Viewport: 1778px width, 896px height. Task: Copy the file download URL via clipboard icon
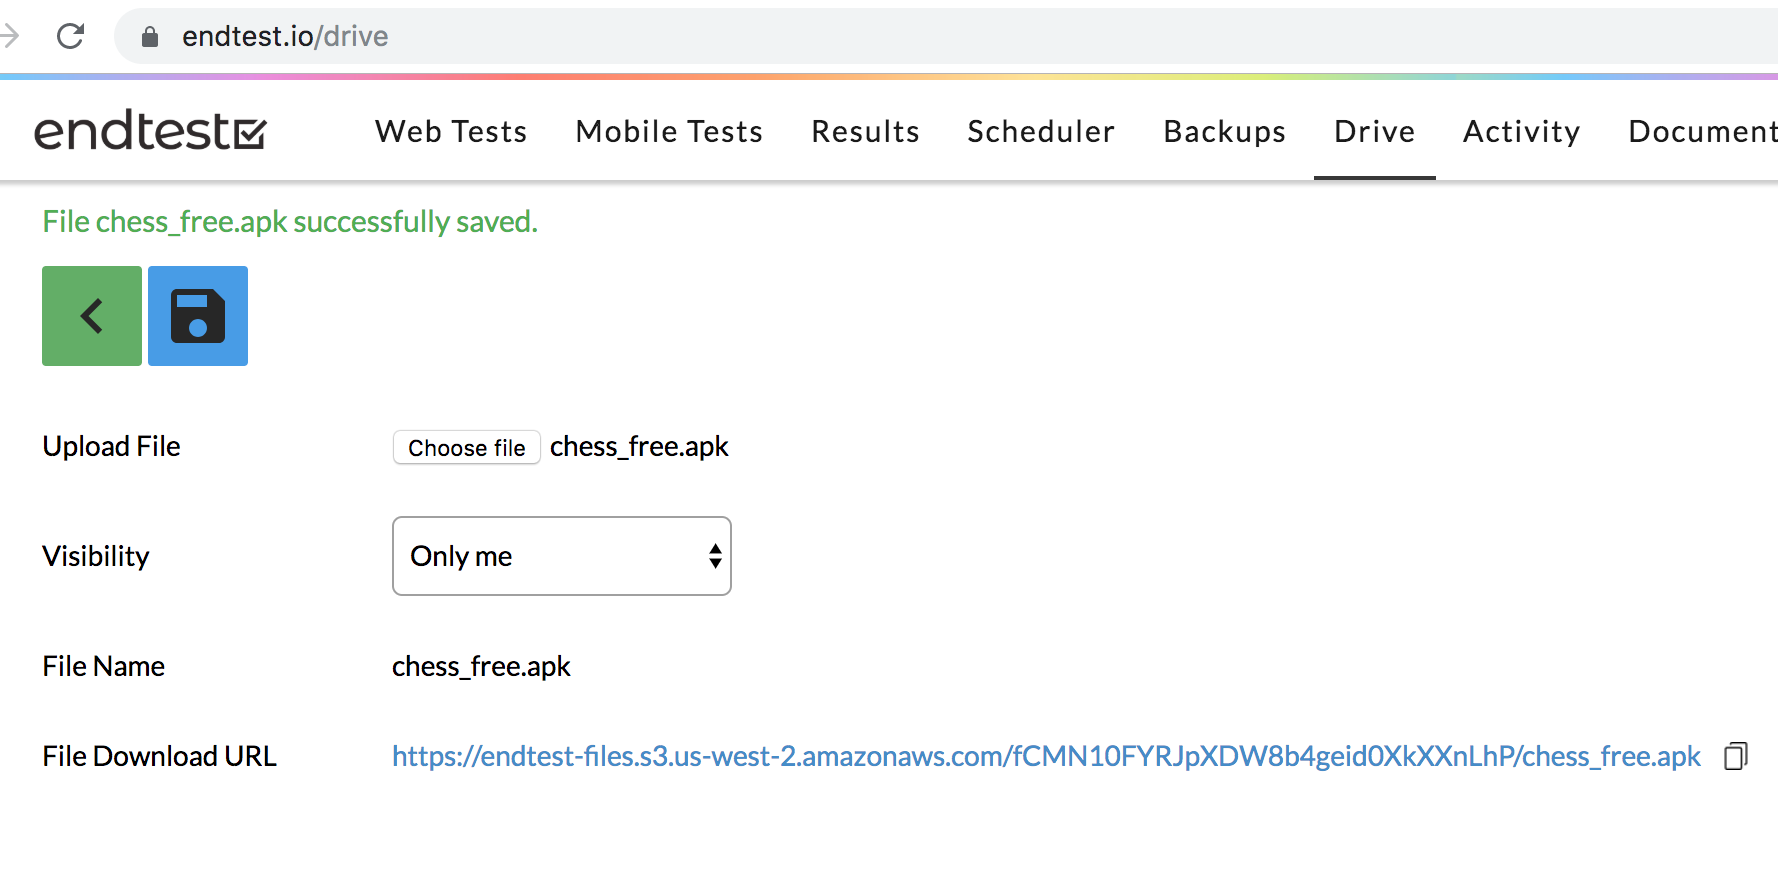click(x=1735, y=756)
